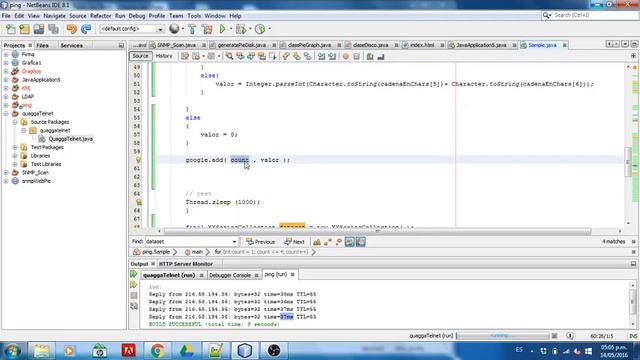The image size is (640, 360).
Task: Click the New File toolbar icon
Action: pyautogui.click(x=11, y=29)
